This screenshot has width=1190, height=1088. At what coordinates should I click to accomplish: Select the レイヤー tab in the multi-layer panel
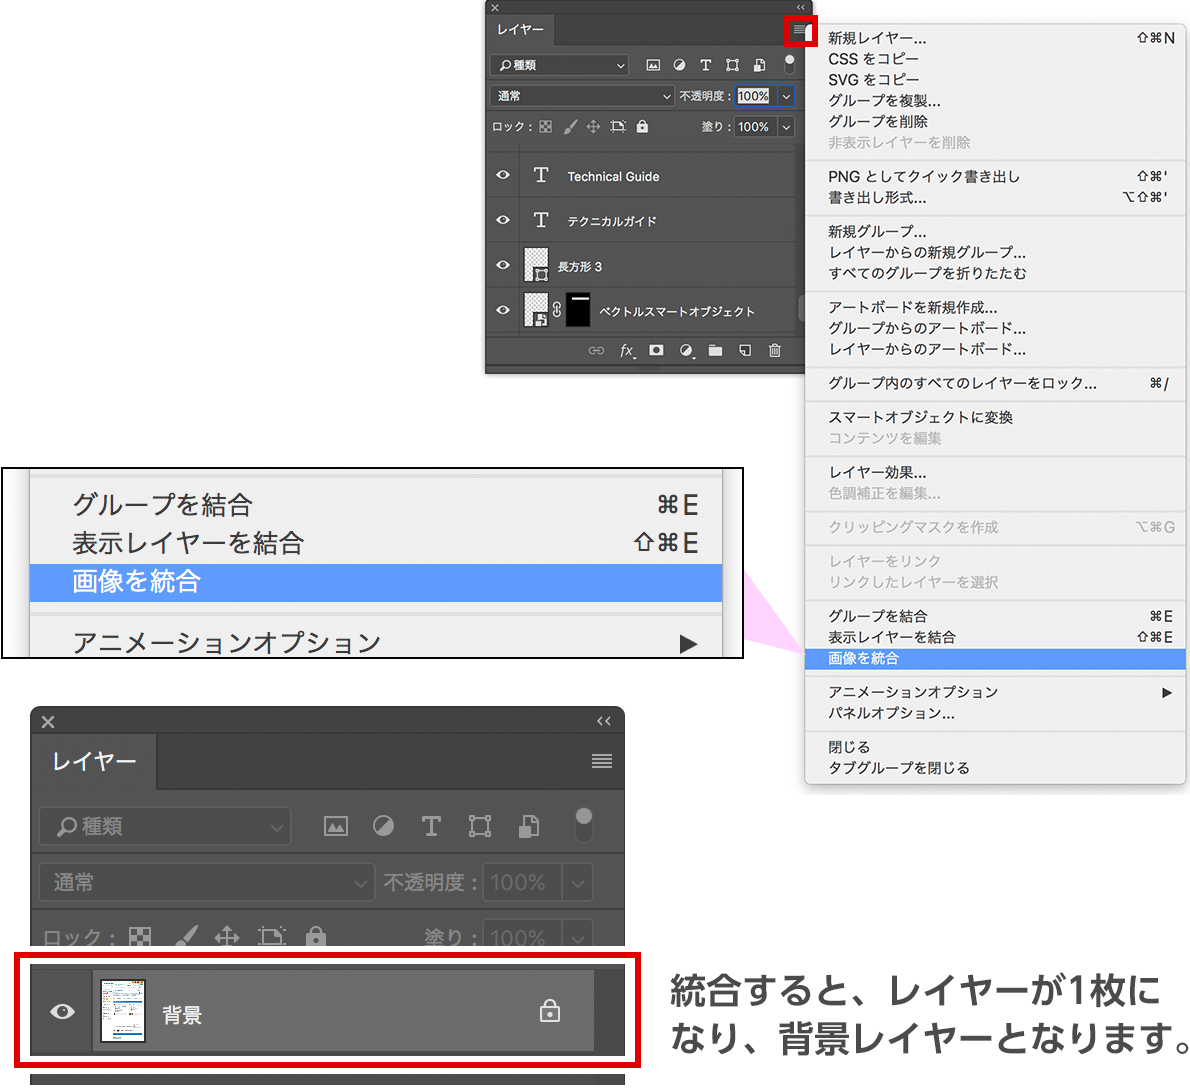521,30
